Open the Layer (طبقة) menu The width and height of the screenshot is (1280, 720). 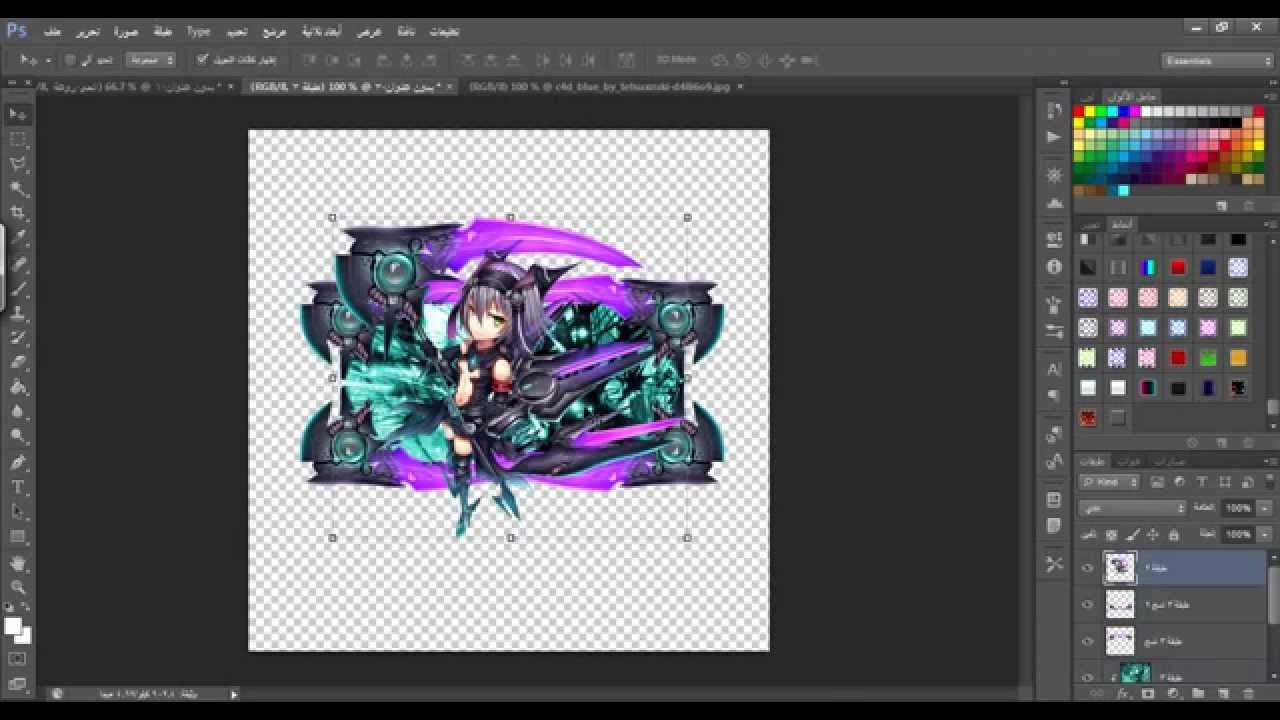pos(163,31)
